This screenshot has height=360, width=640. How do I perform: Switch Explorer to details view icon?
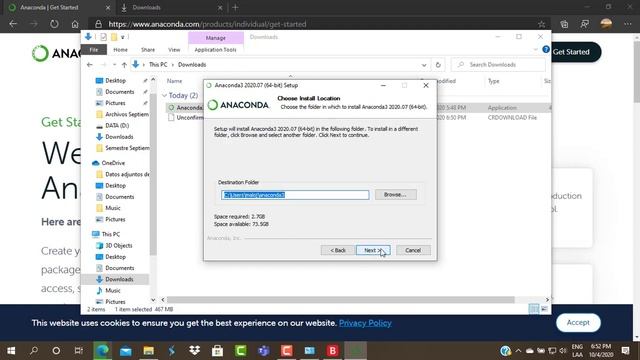click(533, 309)
